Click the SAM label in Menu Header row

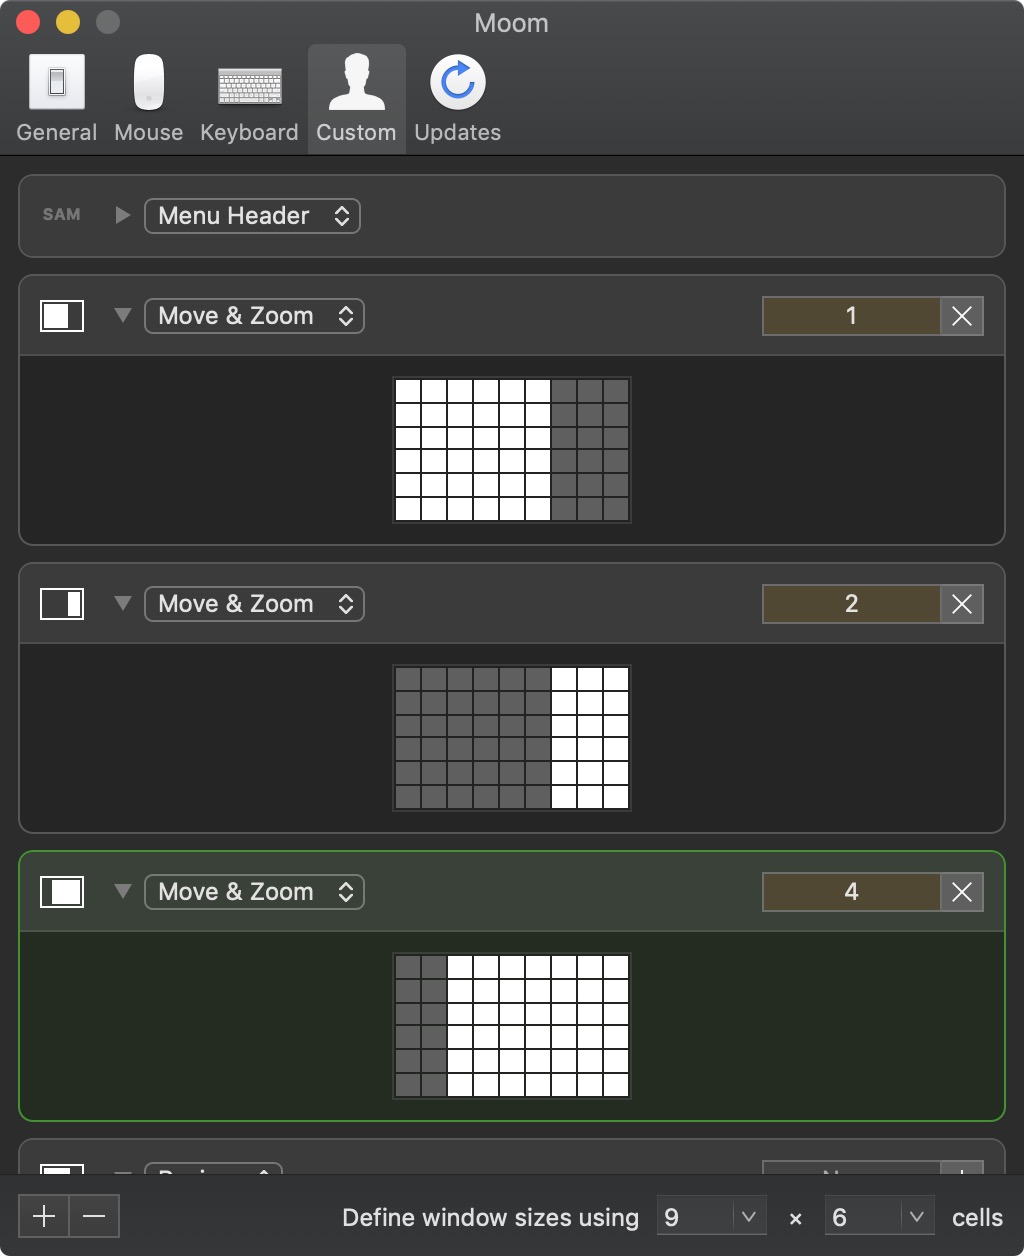(62, 215)
